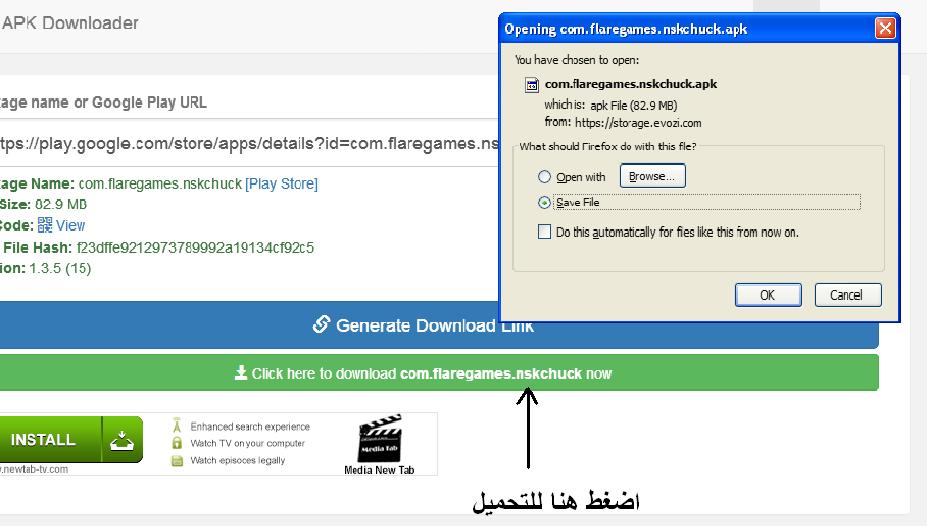Click the chain link icon on Generate Download Link
This screenshot has width=927, height=527.
[x=321, y=325]
